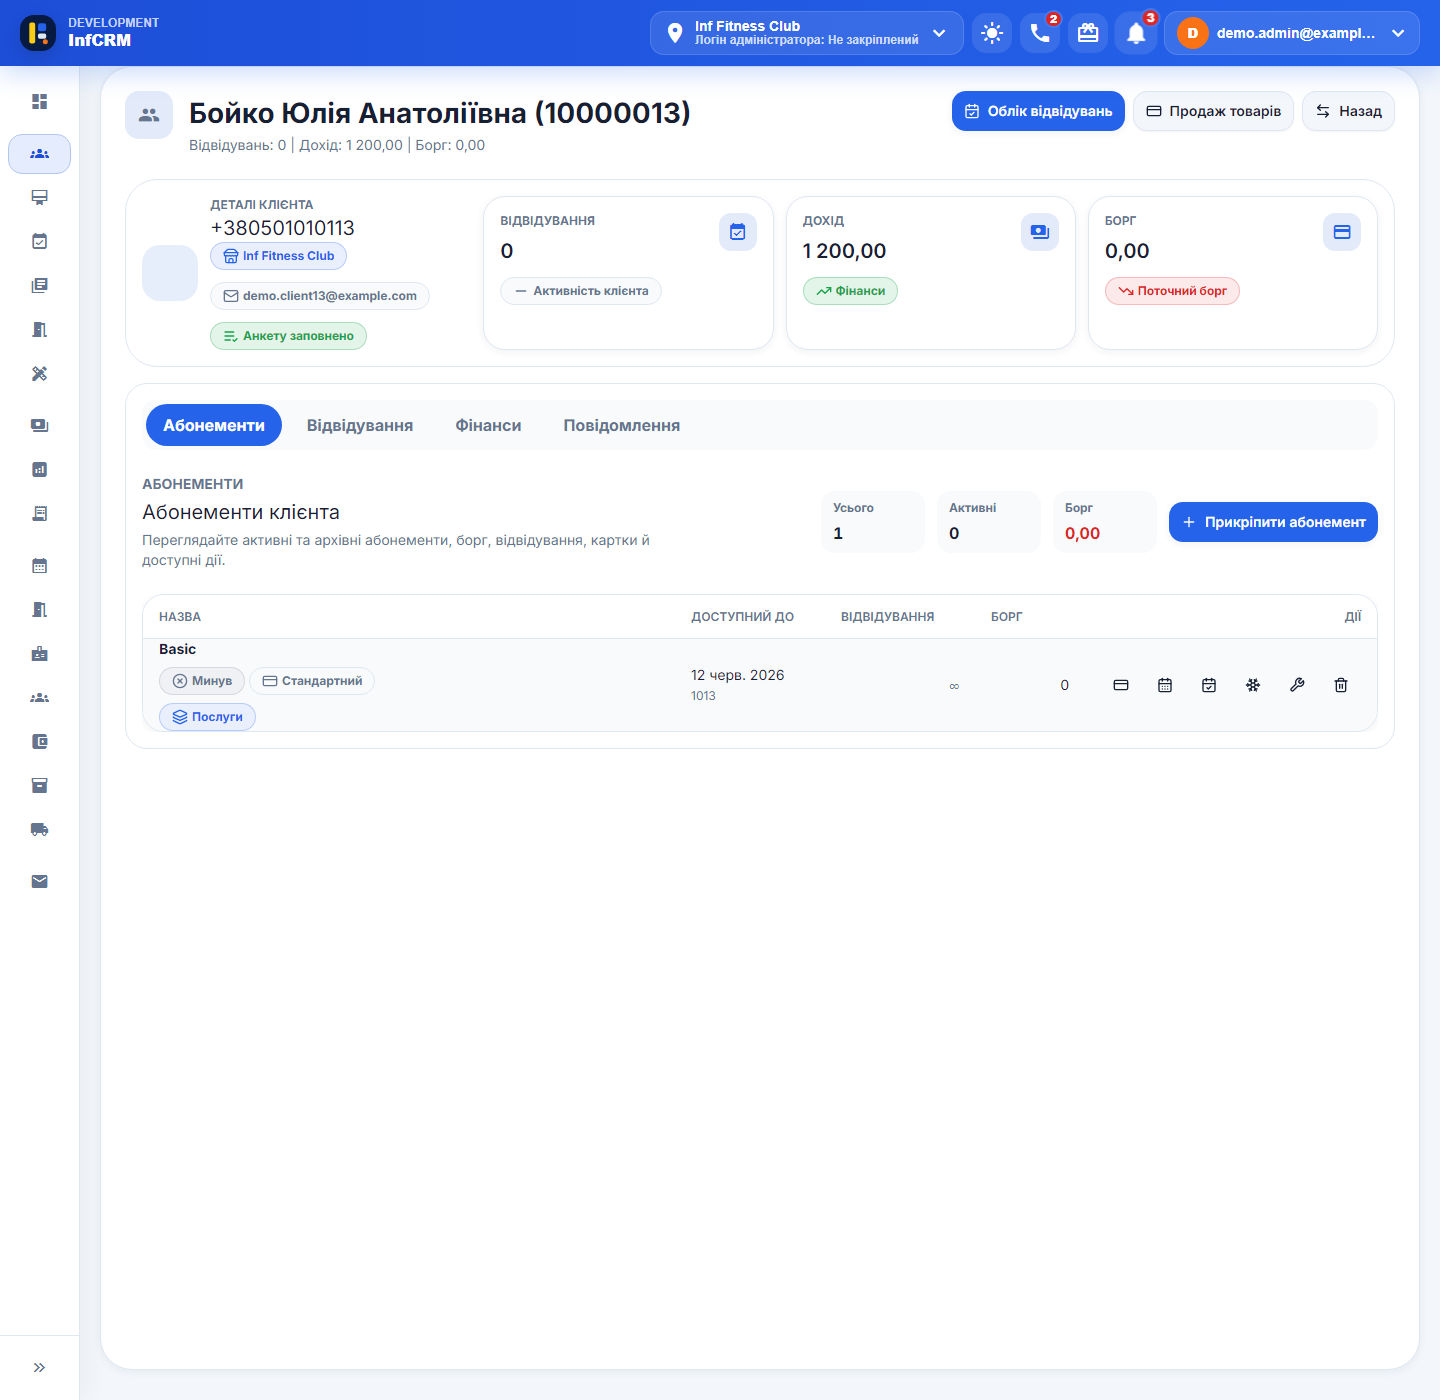Open the gift icon in the header
The image size is (1440, 1400).
tap(1088, 33)
